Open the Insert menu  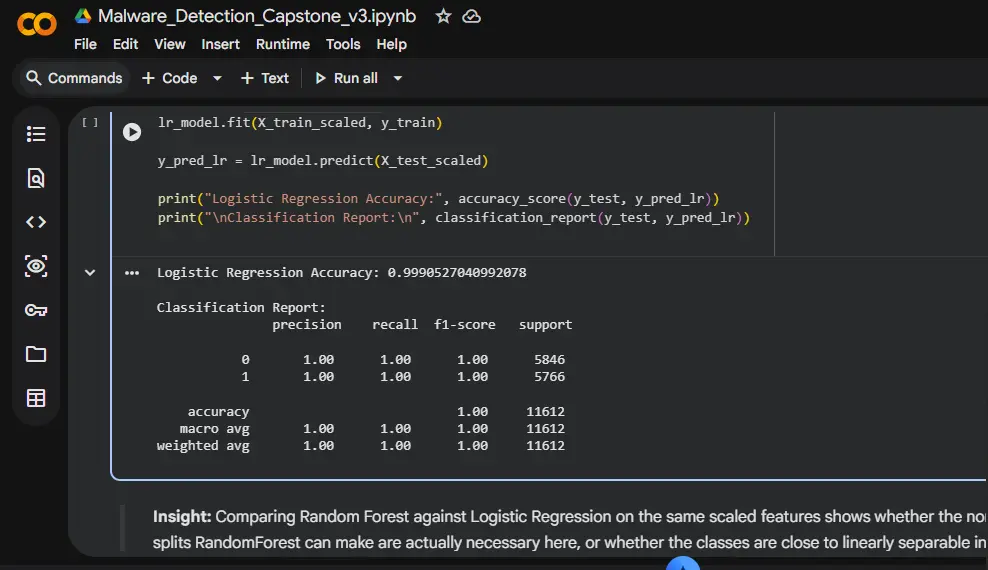[221, 44]
